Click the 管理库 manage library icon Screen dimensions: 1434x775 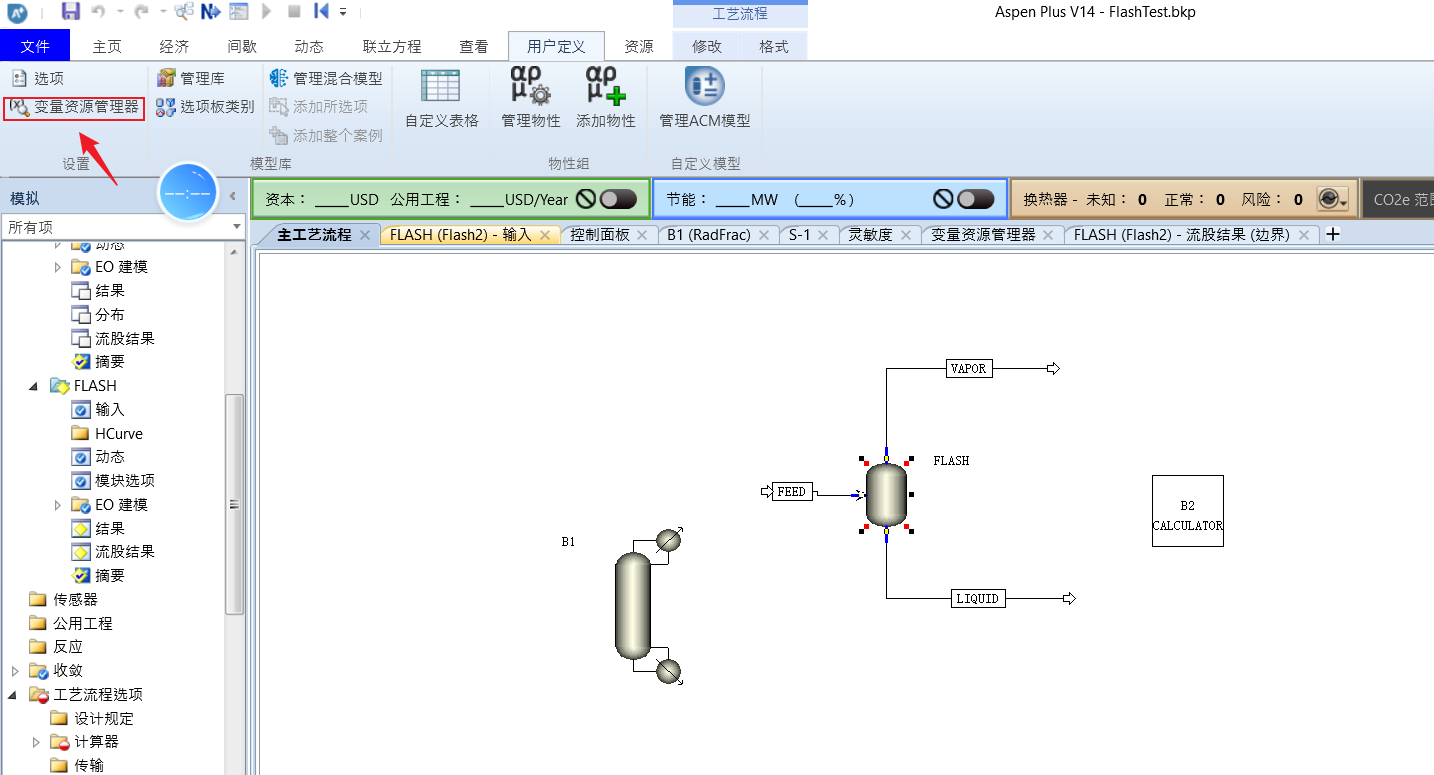coord(191,78)
